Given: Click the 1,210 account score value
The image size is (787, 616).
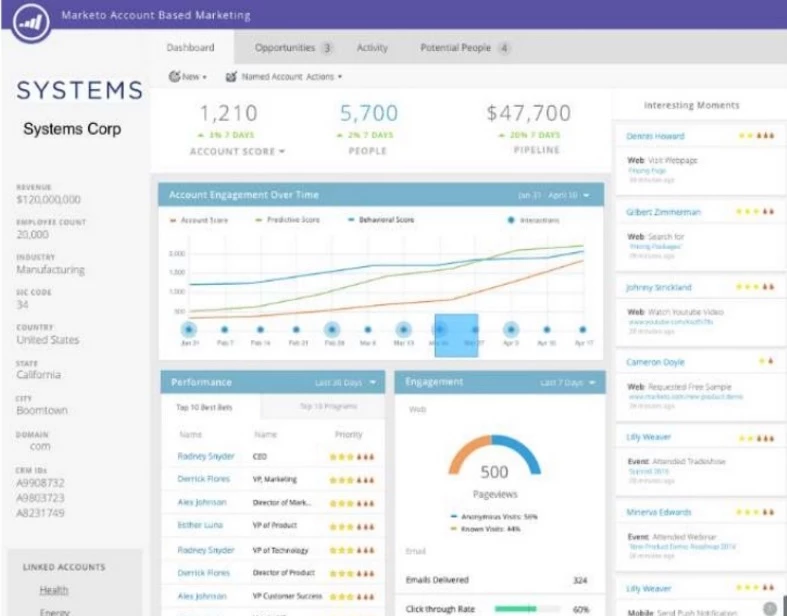Looking at the screenshot, I should click(x=228, y=113).
